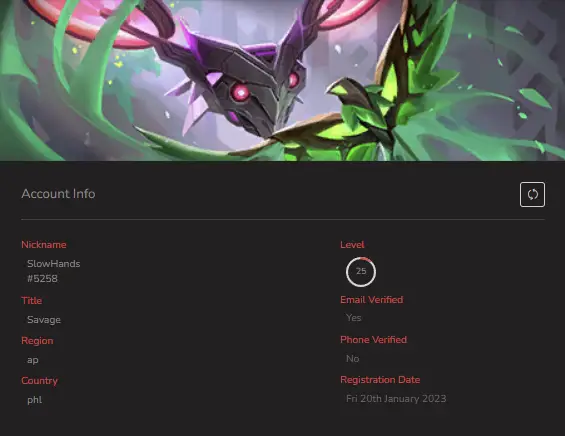Select the phl country value
The height and width of the screenshot is (436, 565).
click(x=35, y=400)
